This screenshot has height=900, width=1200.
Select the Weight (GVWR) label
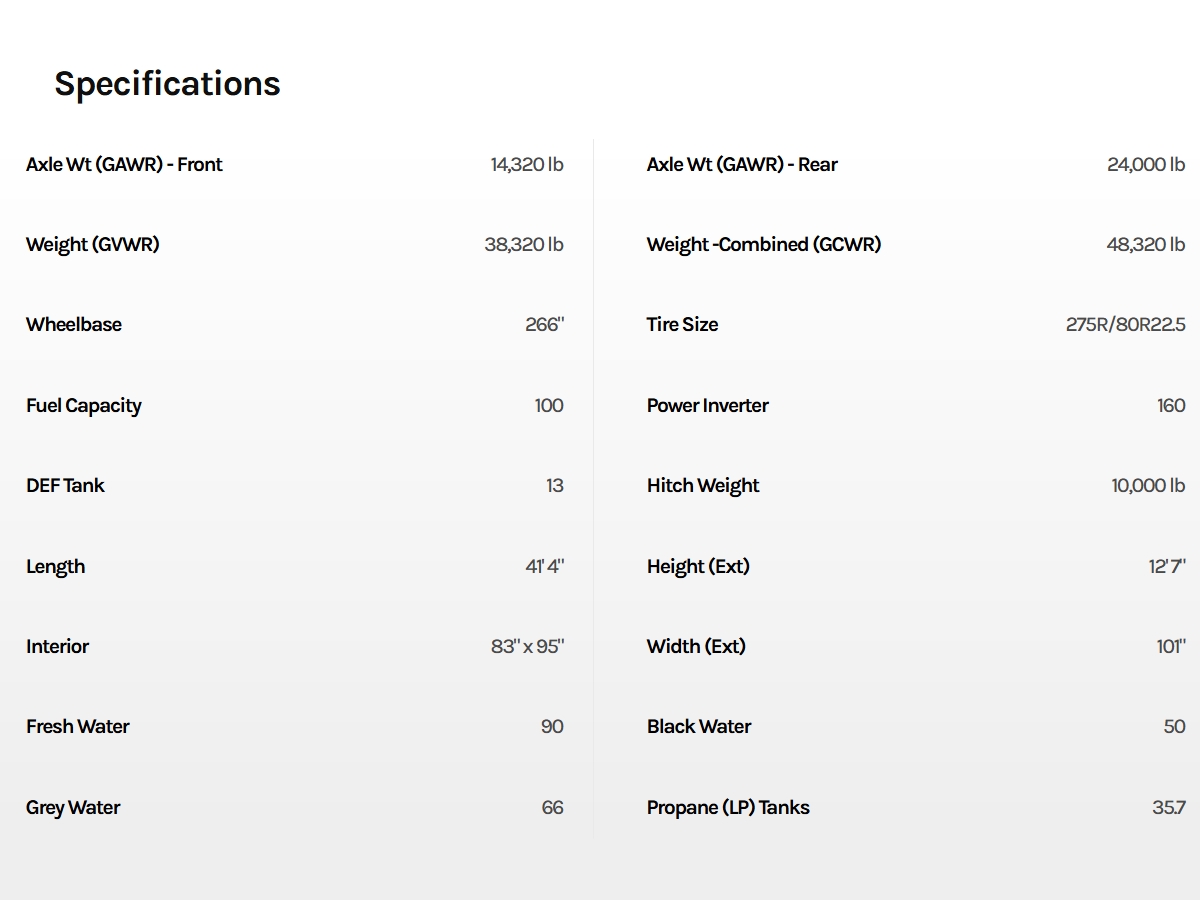click(92, 245)
